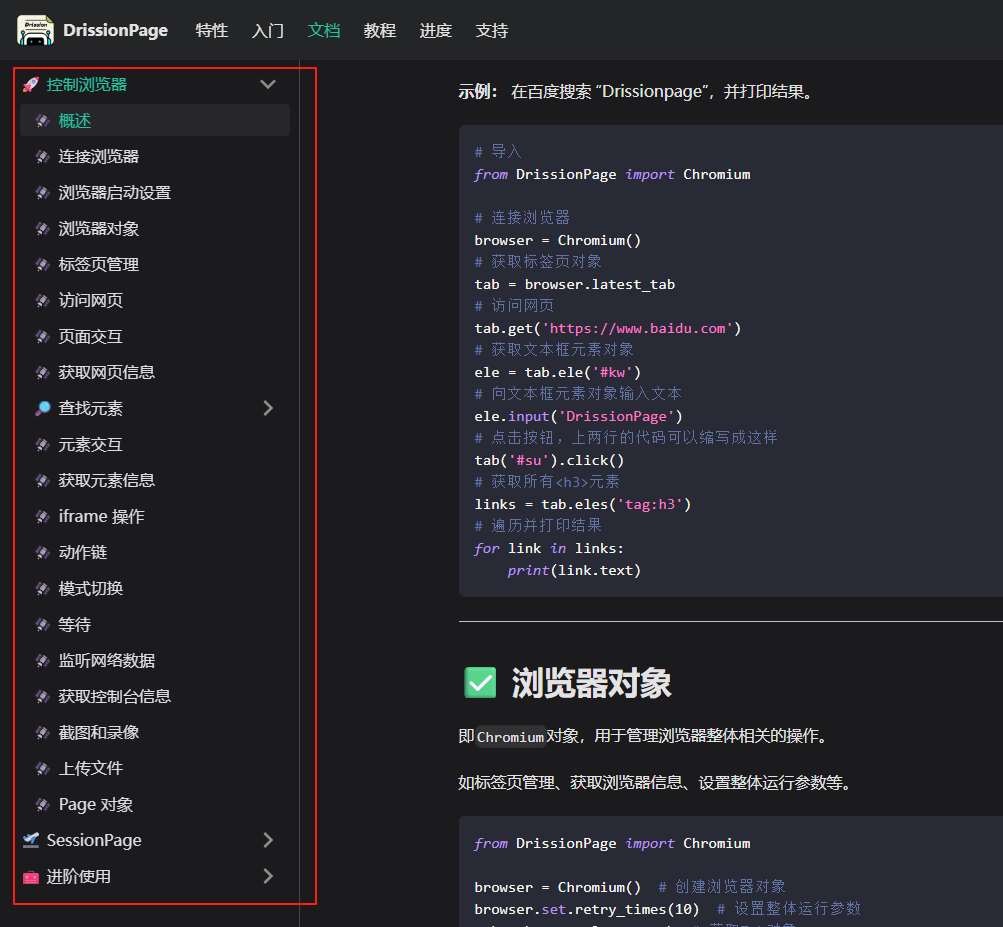Click the 浏览器对象 section heading
Viewport: 1003px width, 927px height.
point(591,683)
